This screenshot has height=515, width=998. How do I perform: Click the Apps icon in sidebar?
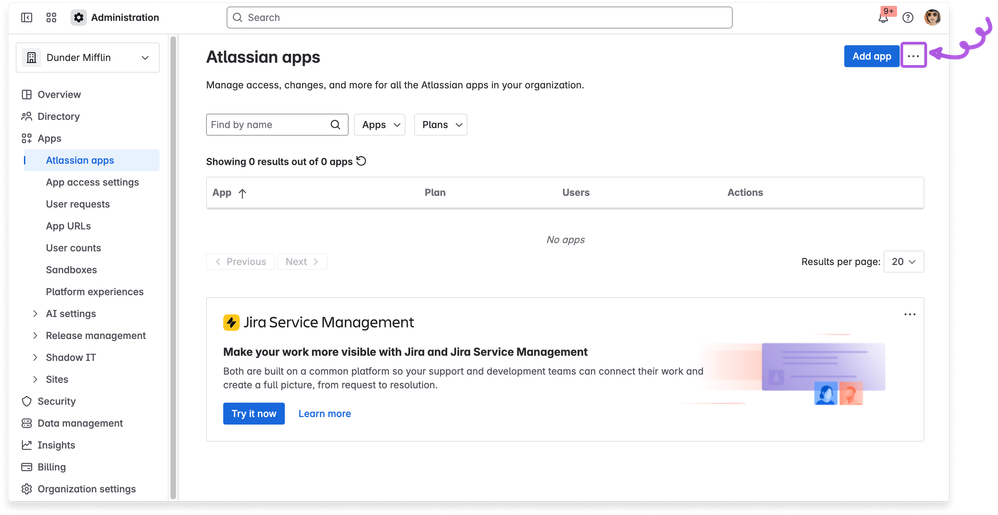pos(26,138)
